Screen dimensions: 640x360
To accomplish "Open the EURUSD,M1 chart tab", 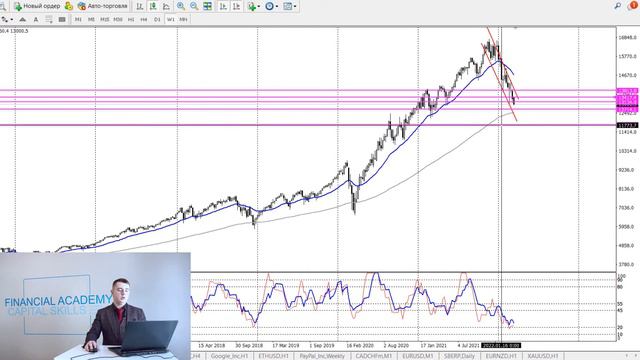I will (418, 356).
